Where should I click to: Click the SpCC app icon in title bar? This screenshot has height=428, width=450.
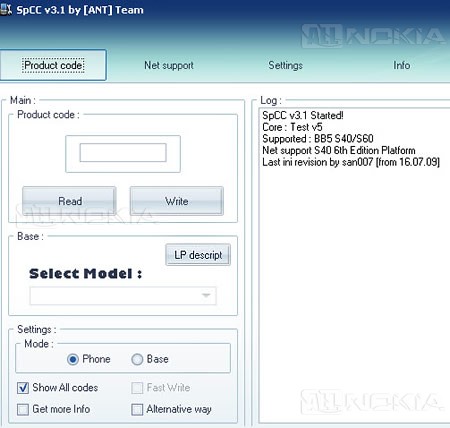tap(6, 9)
